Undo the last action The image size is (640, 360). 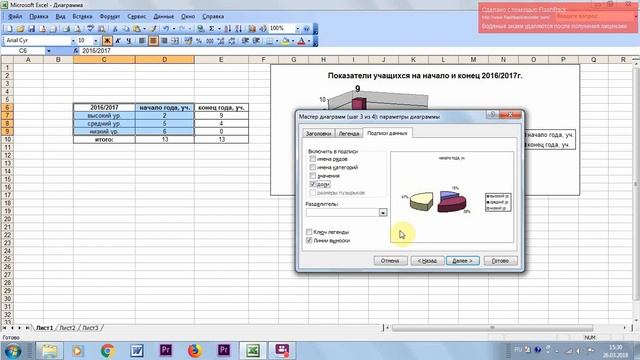[166, 29]
